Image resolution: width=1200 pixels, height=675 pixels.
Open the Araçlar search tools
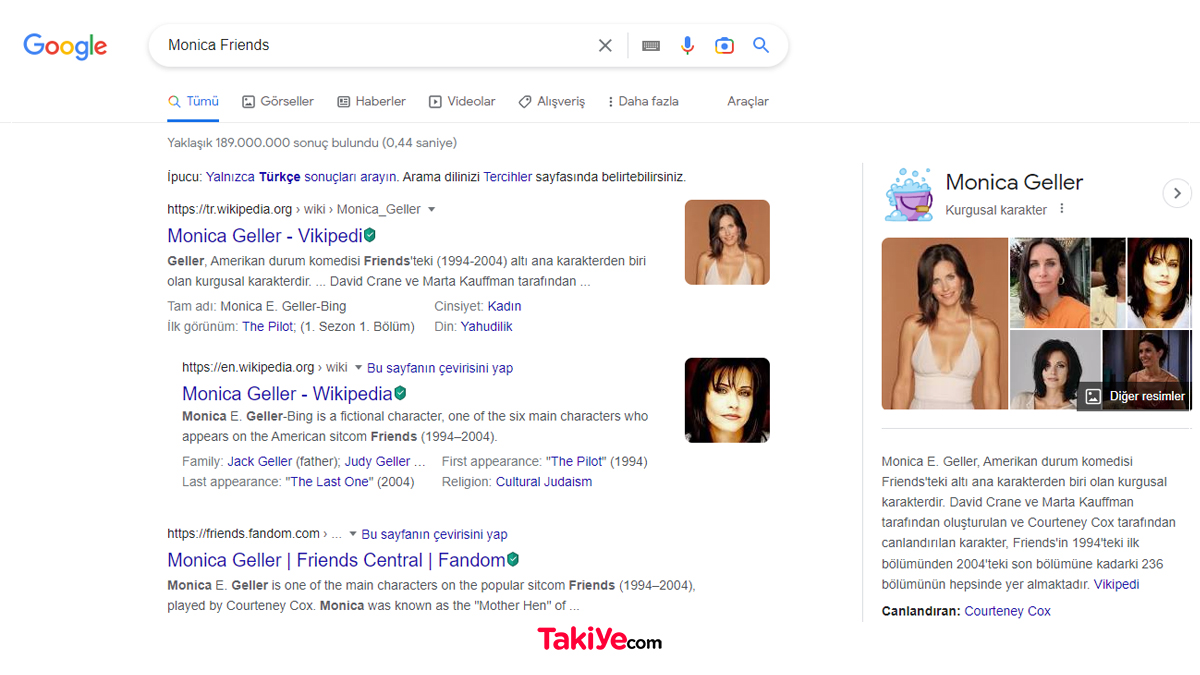(748, 101)
